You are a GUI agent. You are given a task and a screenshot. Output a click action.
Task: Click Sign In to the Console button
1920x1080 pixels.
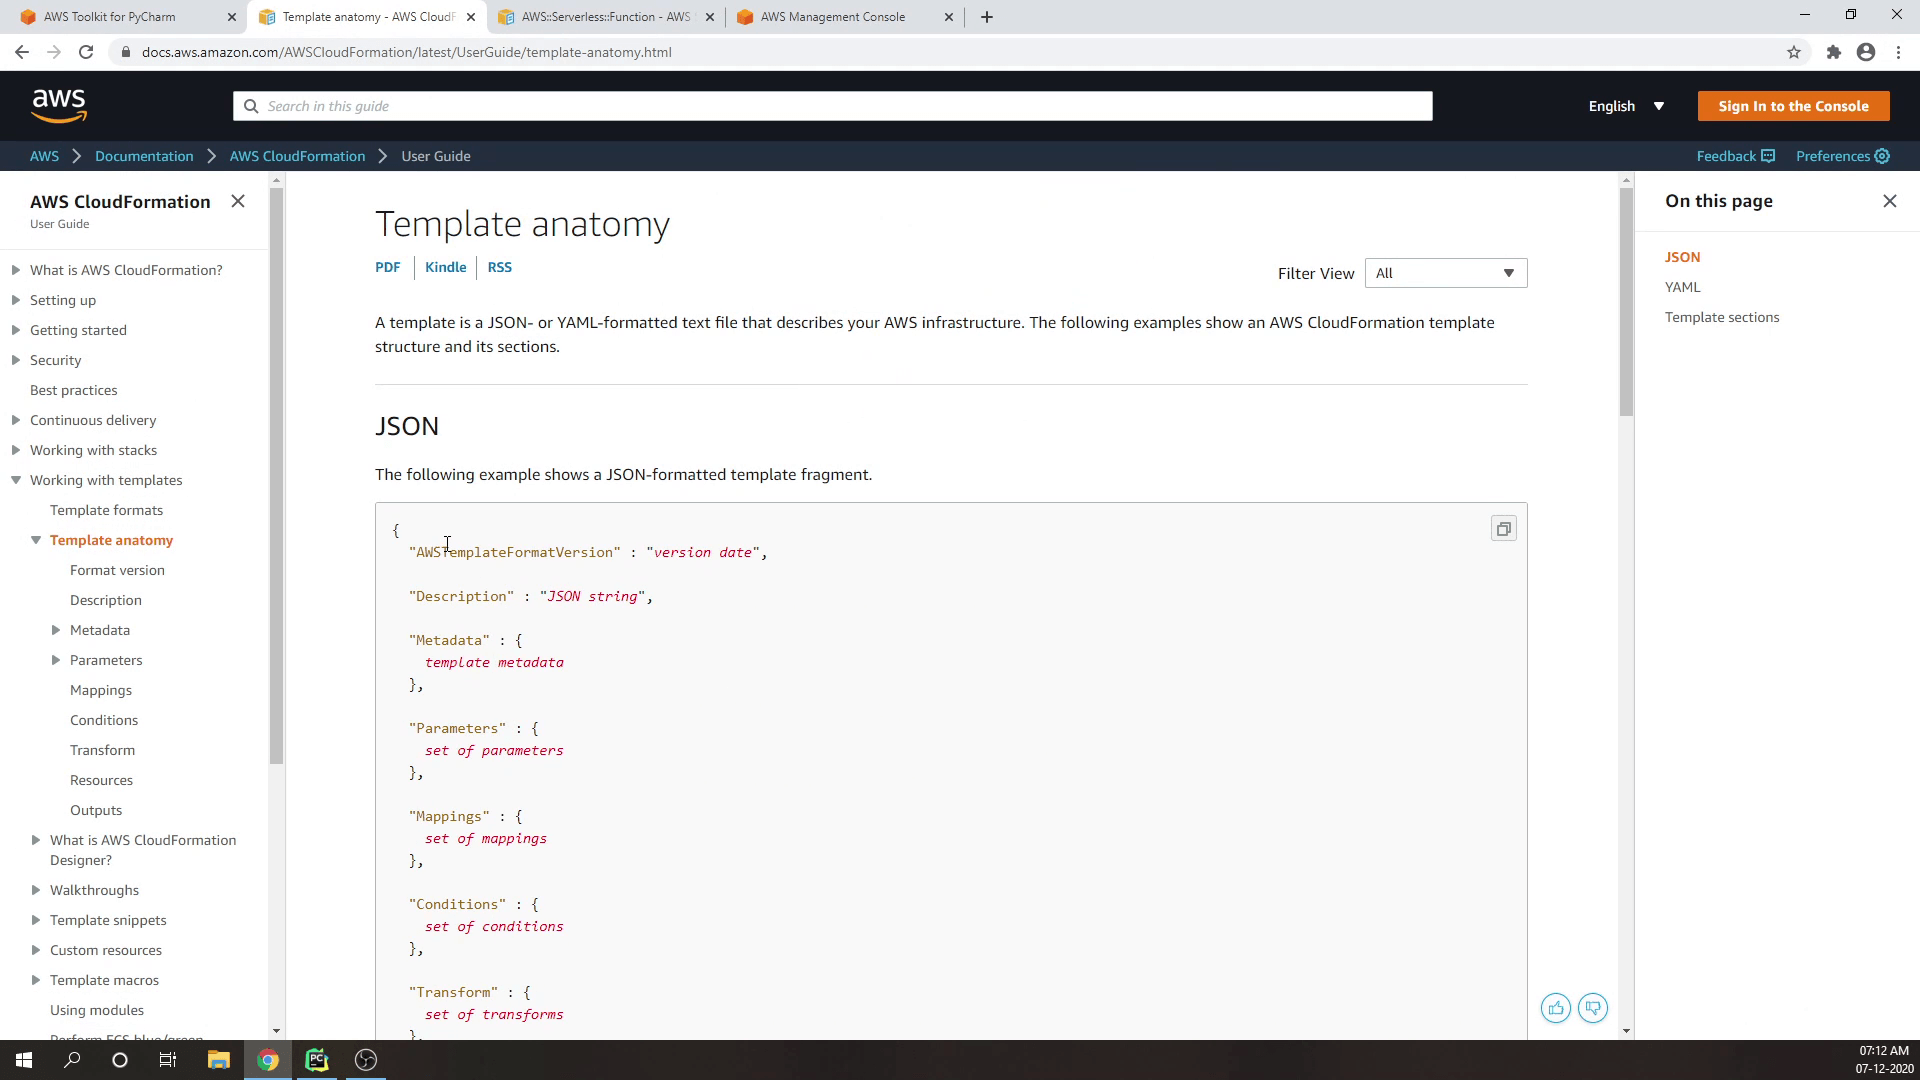1793,106
